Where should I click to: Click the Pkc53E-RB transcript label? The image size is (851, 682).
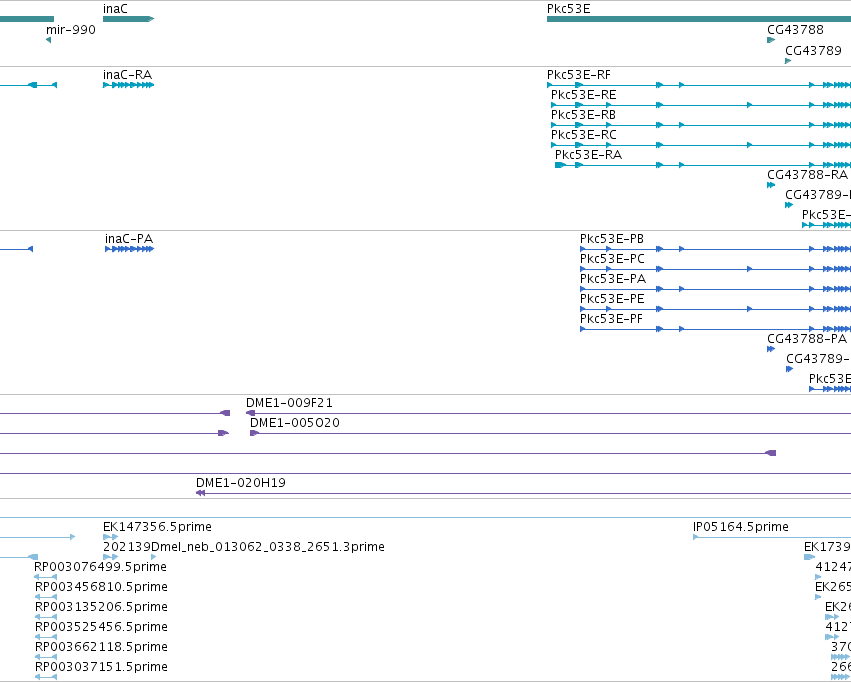583,115
